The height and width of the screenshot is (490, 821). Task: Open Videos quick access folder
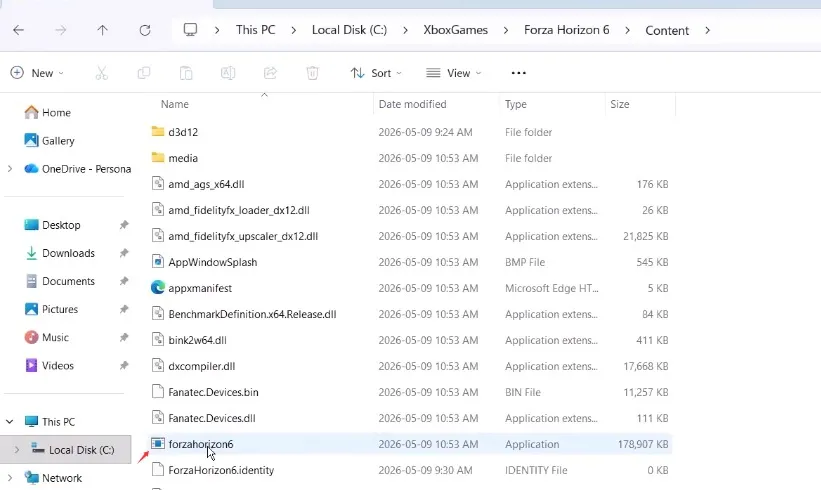[x=49, y=365]
